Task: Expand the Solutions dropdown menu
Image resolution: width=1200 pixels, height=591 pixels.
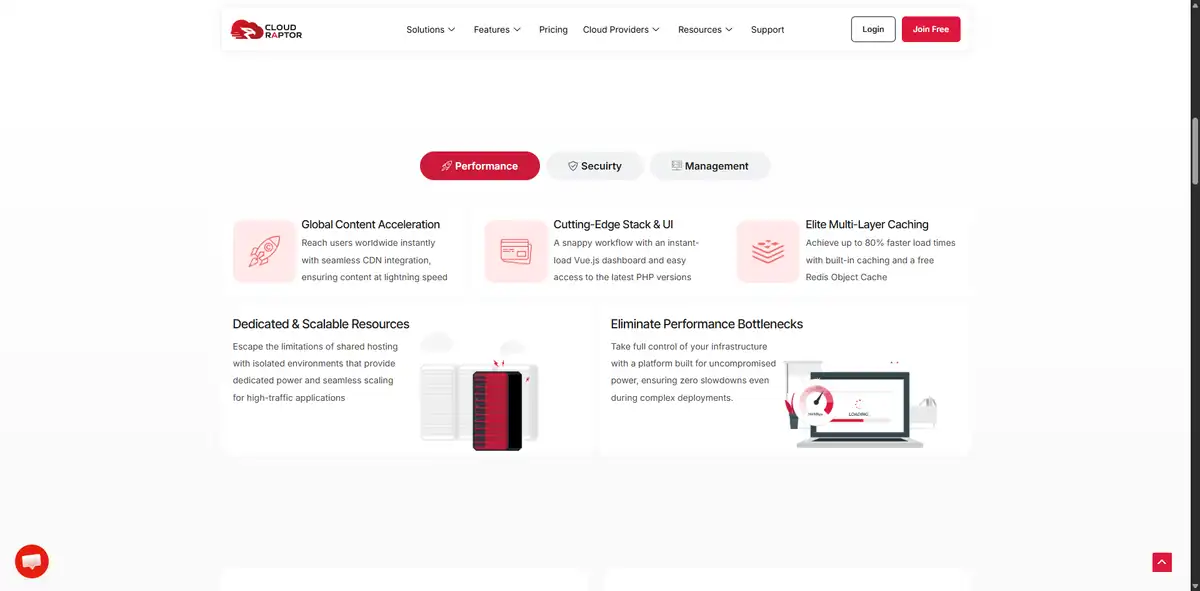Action: pyautogui.click(x=430, y=30)
